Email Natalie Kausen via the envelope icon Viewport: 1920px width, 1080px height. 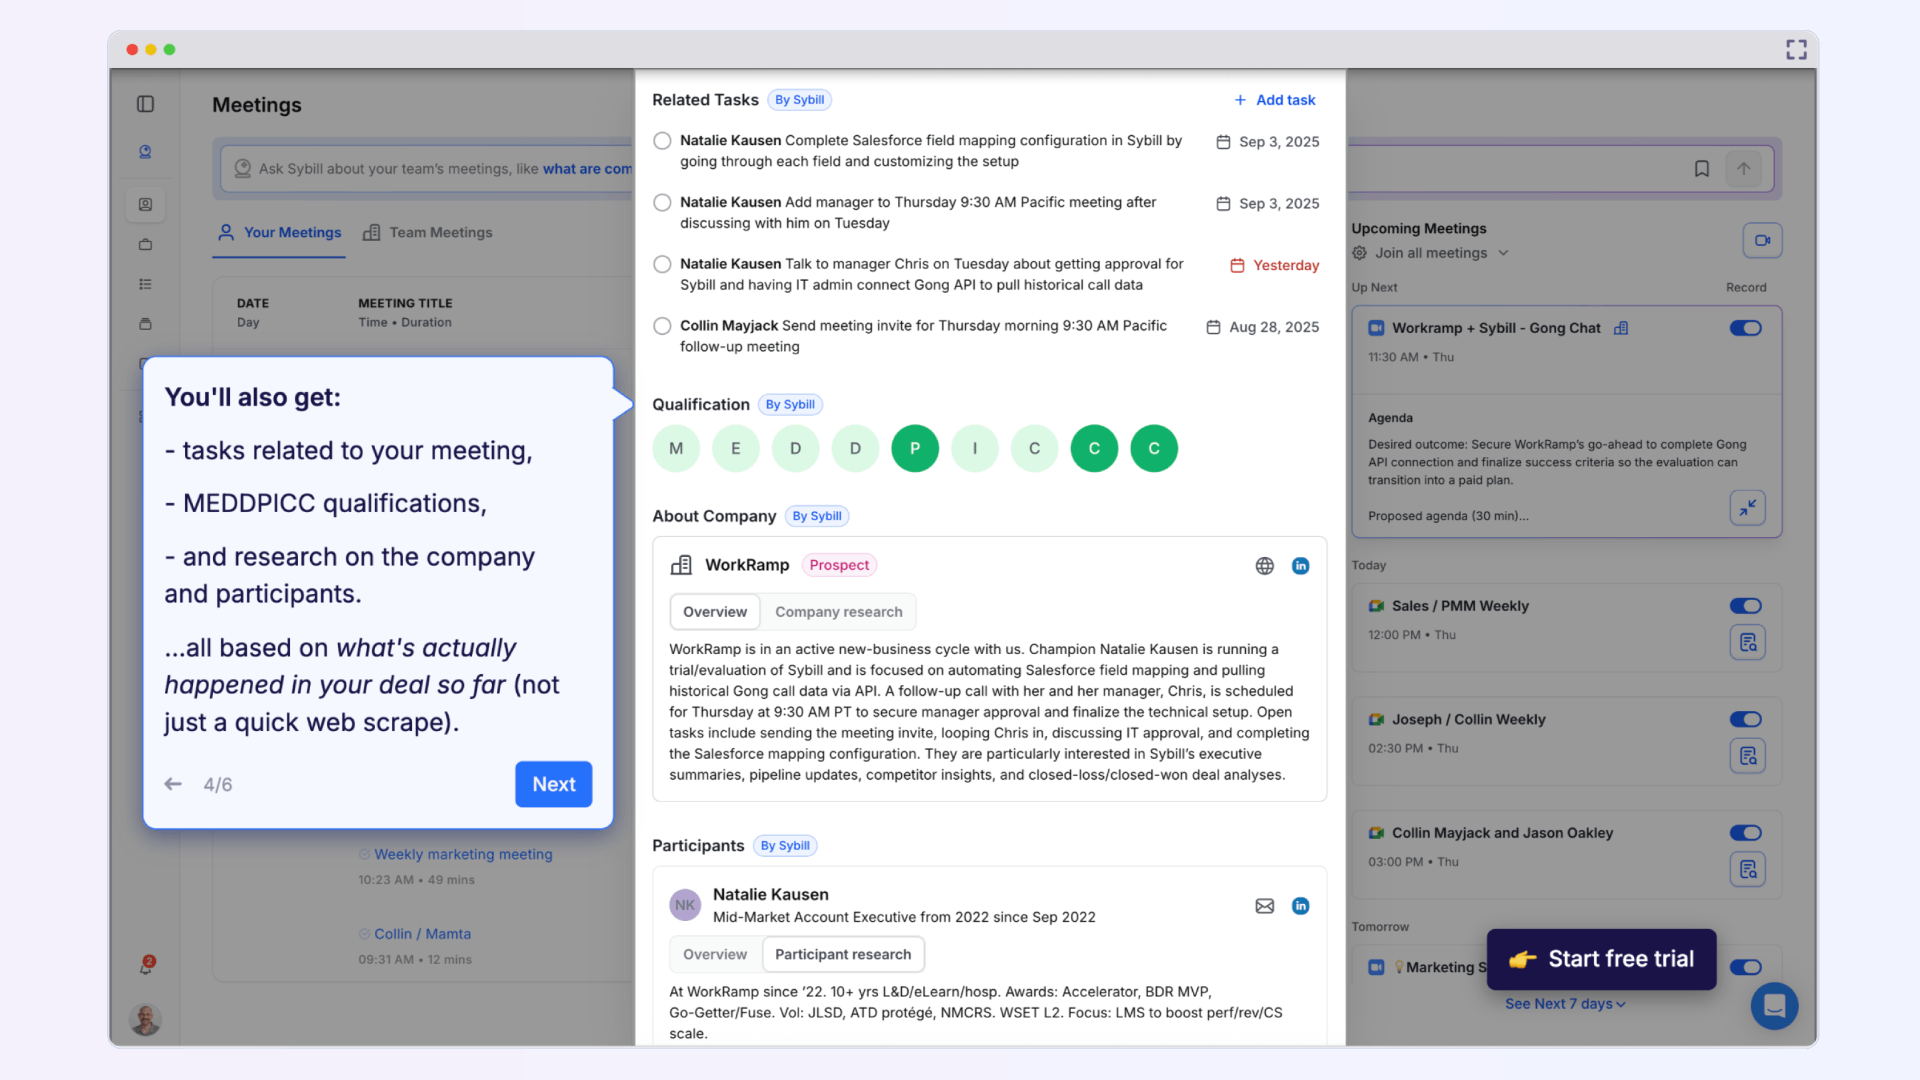[1264, 906]
